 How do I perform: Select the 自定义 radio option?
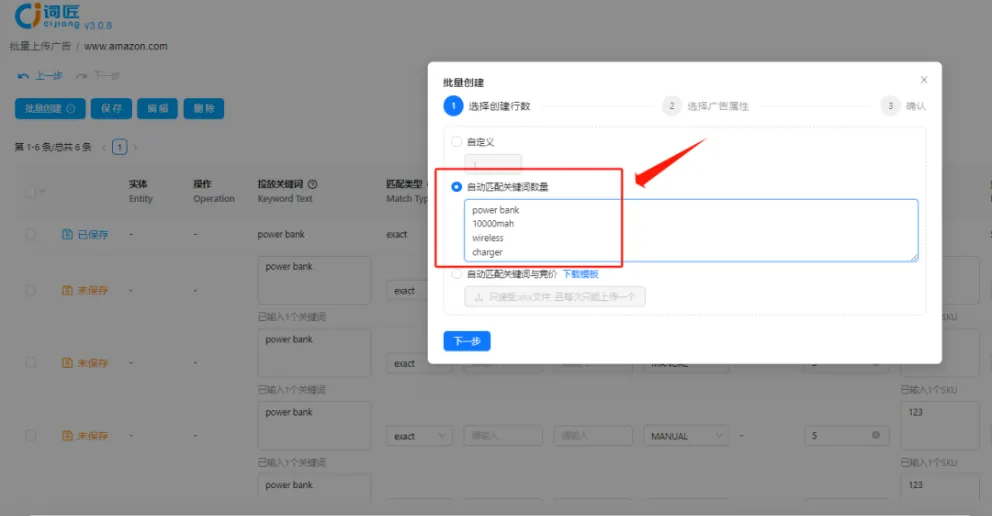click(456, 142)
